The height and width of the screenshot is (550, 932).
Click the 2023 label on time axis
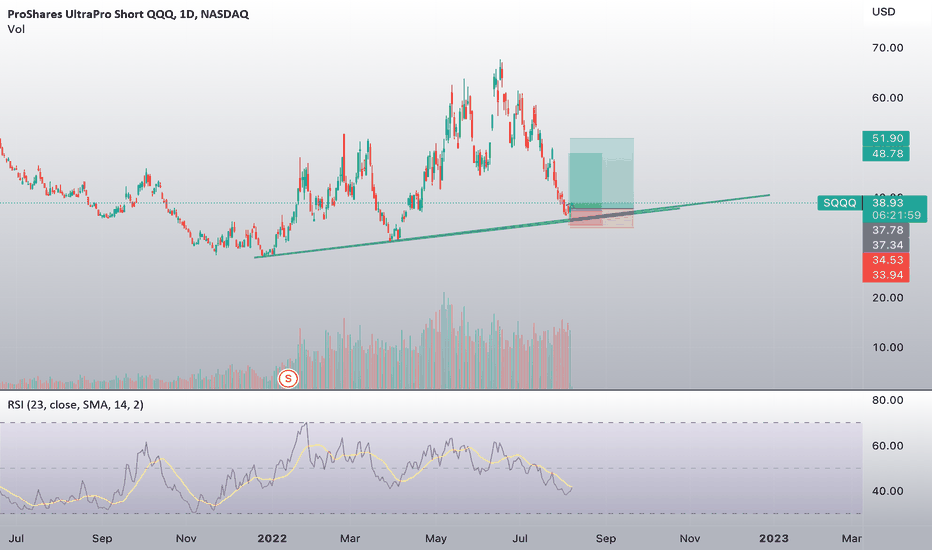coord(774,539)
